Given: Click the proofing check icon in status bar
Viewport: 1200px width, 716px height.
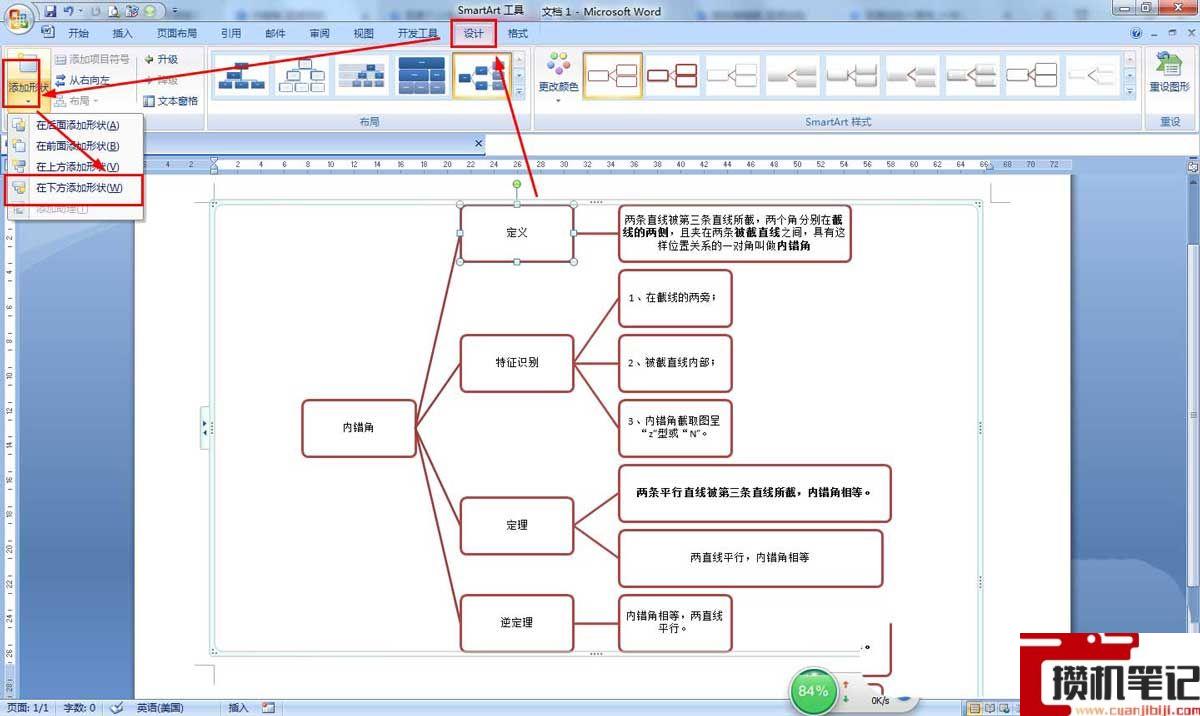Looking at the screenshot, I should (x=116, y=708).
